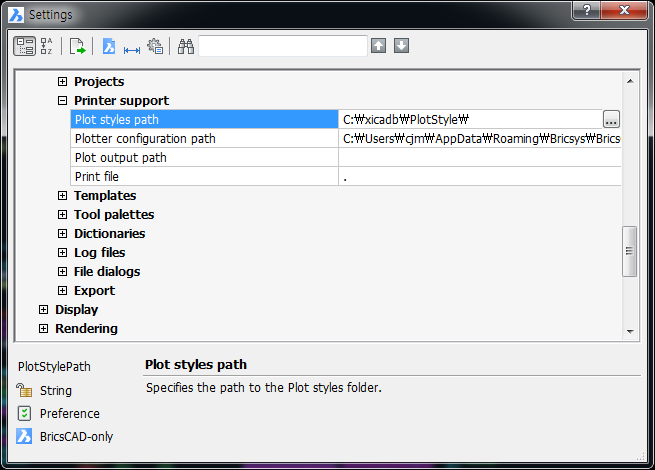Expand the Rendering category
The image size is (655, 470).
43,328
